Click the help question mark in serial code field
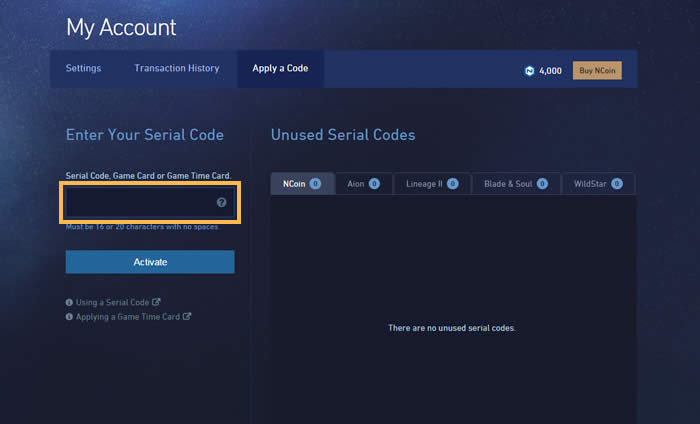Image resolution: width=700 pixels, height=424 pixels. (221, 203)
